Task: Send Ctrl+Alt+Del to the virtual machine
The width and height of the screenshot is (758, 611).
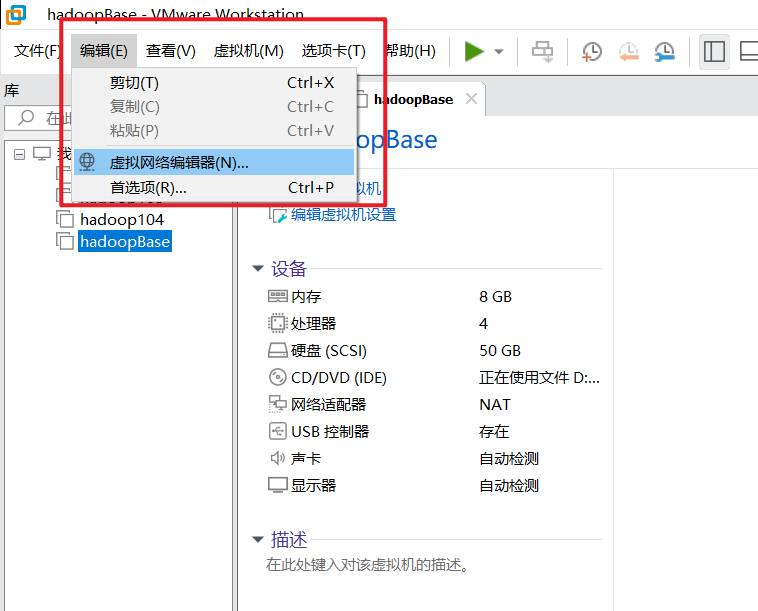Action: pyautogui.click(x=542, y=51)
